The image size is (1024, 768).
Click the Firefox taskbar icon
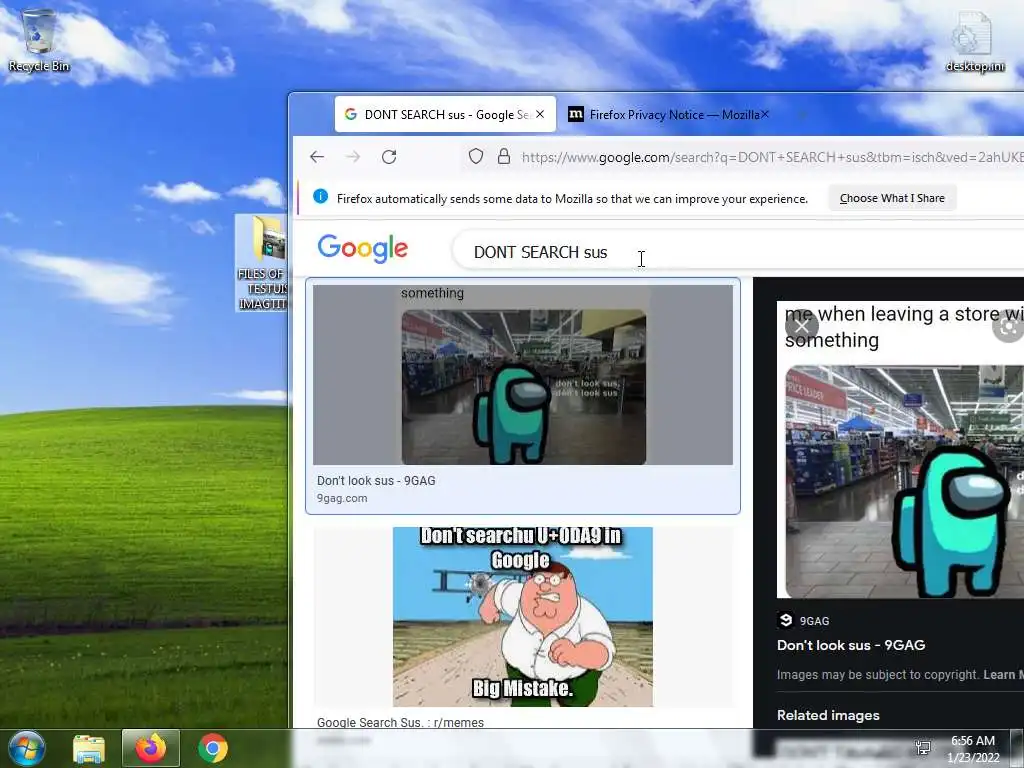point(151,748)
